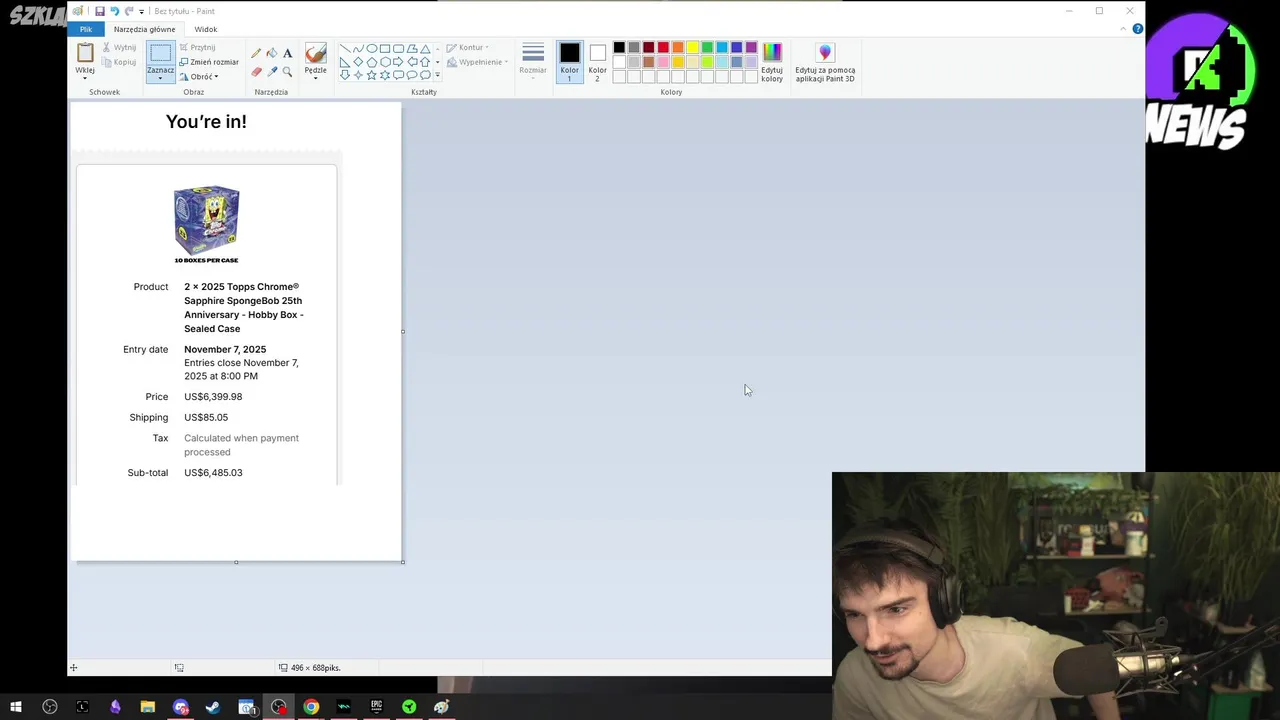Click the Przytnij crop button
Image resolution: width=1280 pixels, height=720 pixels.
pos(197,47)
